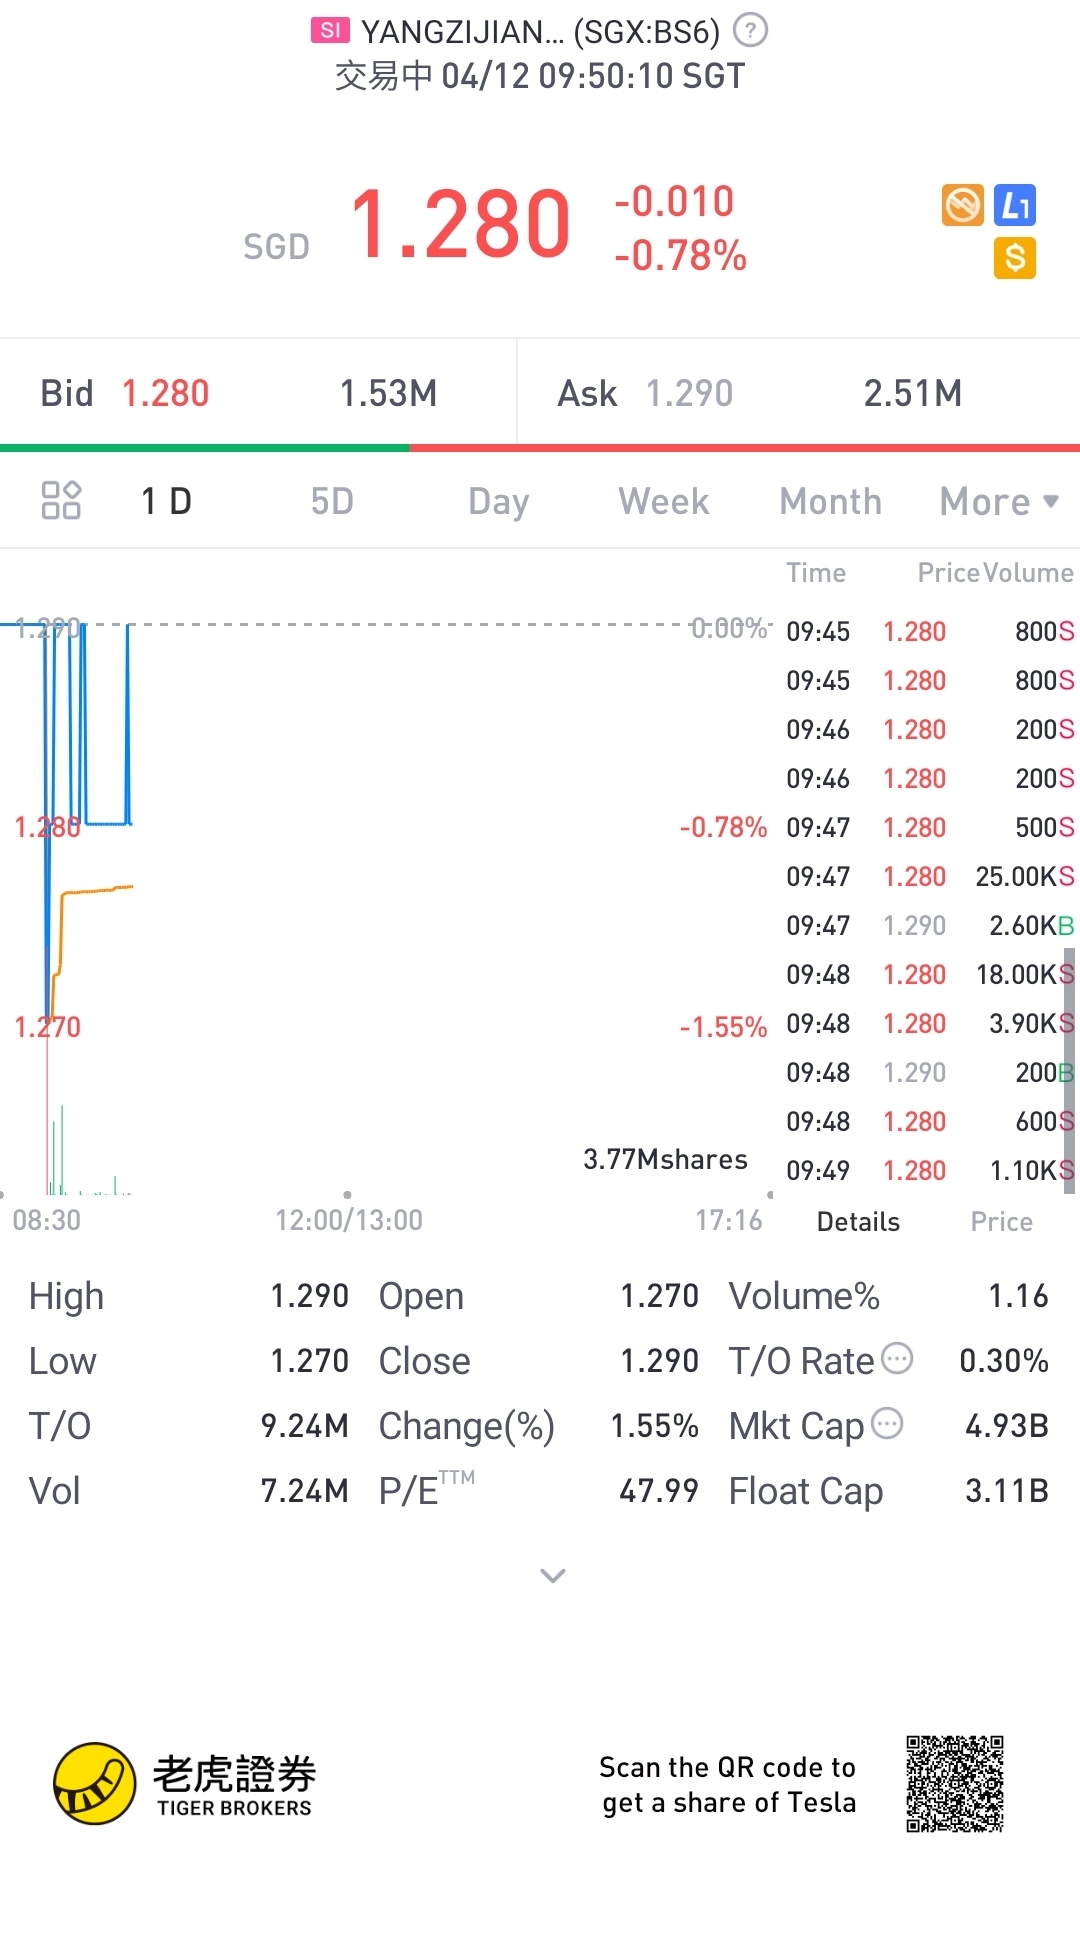Tap the T/O Rate info icon
Screen dimensions: 1080x1950
pyautogui.click(x=897, y=1358)
